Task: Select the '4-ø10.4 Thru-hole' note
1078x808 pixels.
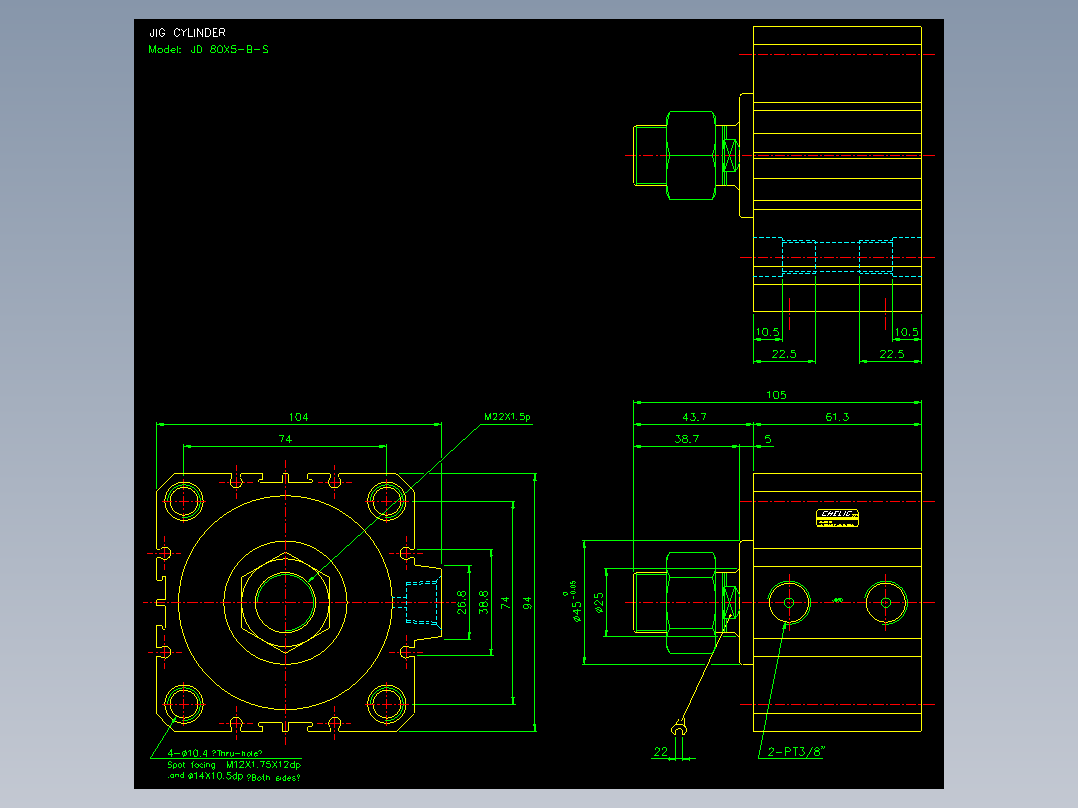Action: pos(214,753)
